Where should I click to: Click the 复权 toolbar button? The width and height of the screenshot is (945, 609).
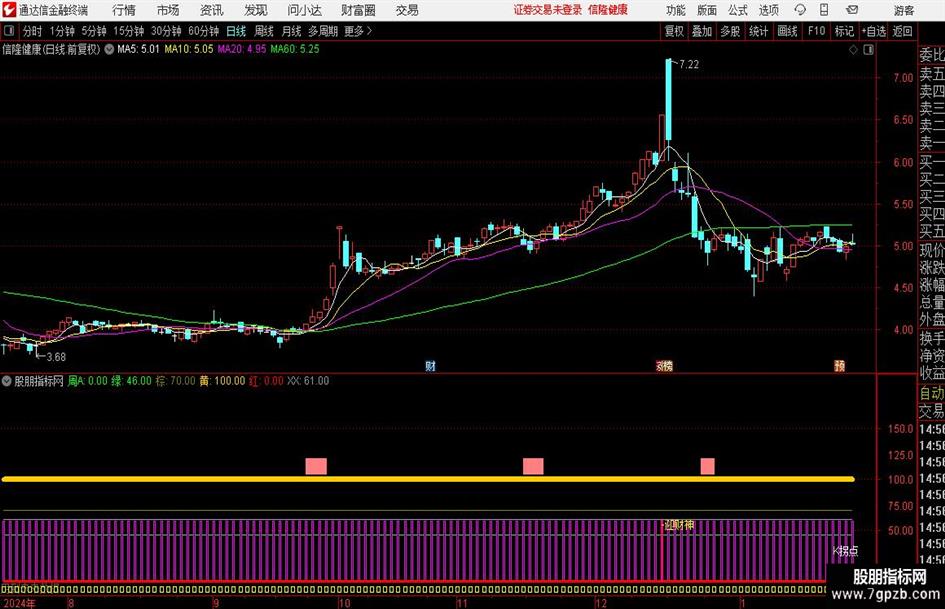(674, 31)
